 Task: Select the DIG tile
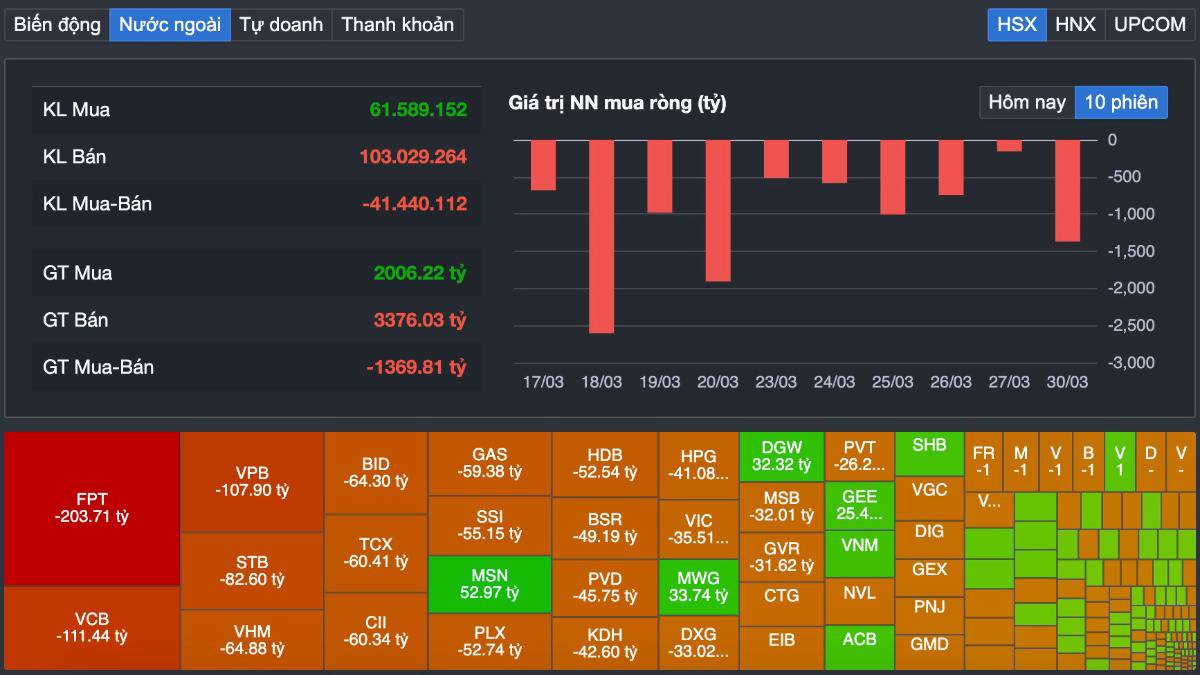(929, 539)
